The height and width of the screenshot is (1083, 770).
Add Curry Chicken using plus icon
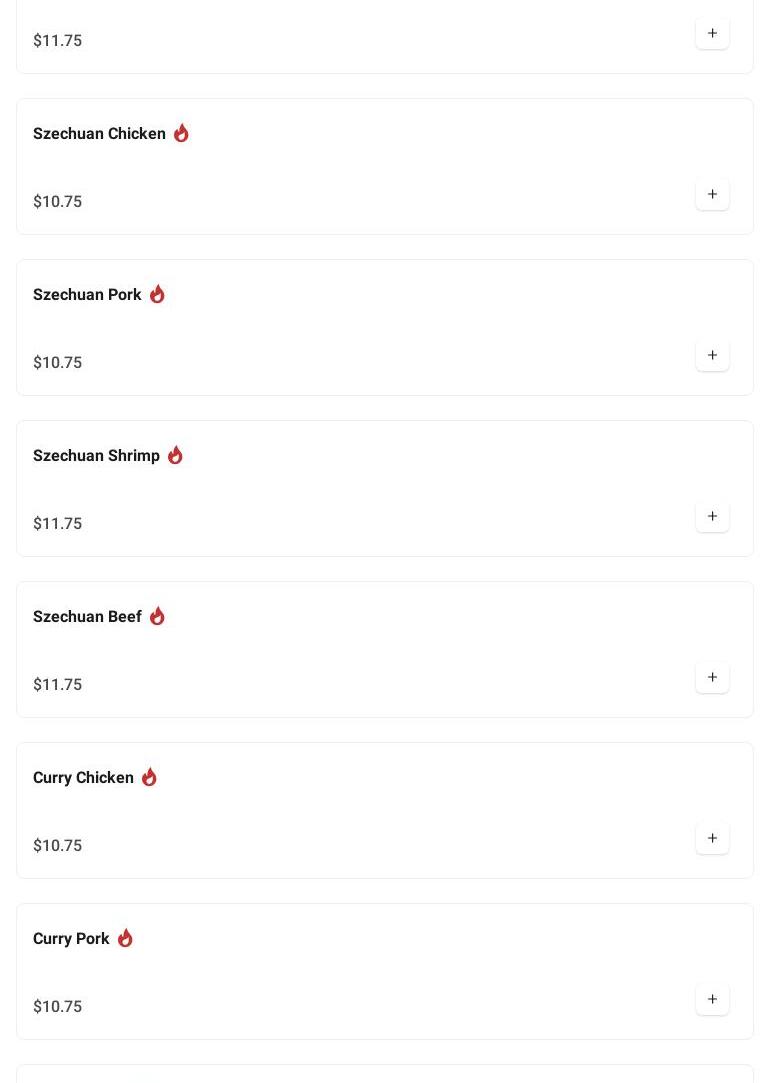coord(712,838)
